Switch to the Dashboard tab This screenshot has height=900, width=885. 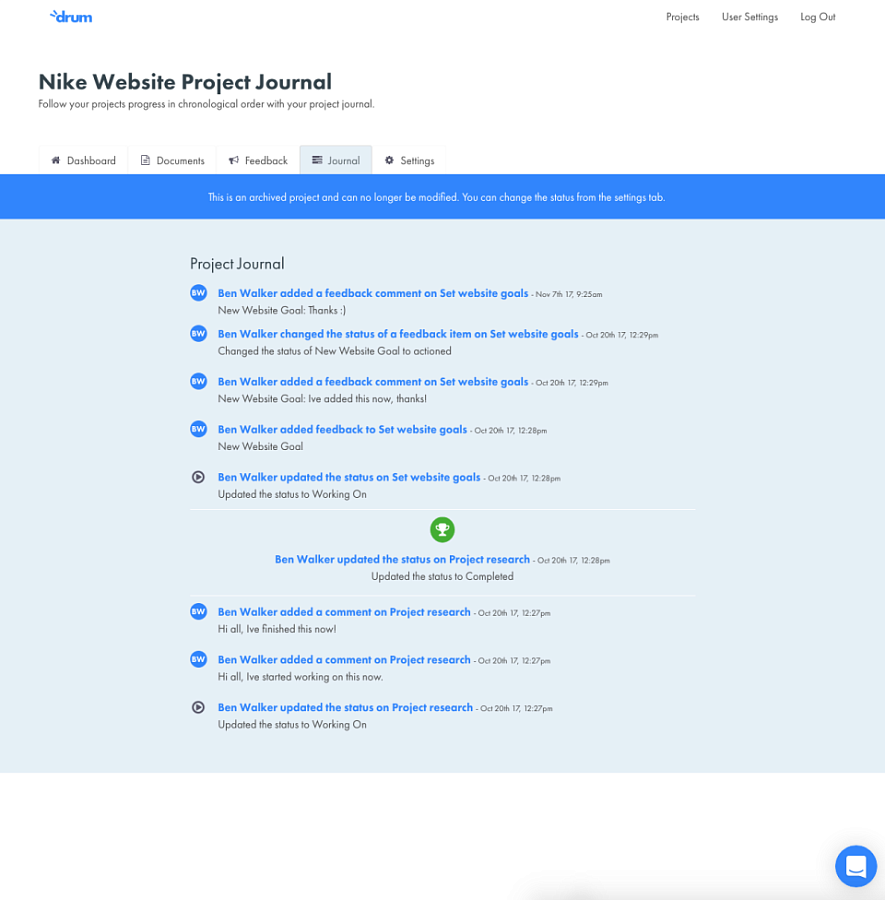coord(83,160)
